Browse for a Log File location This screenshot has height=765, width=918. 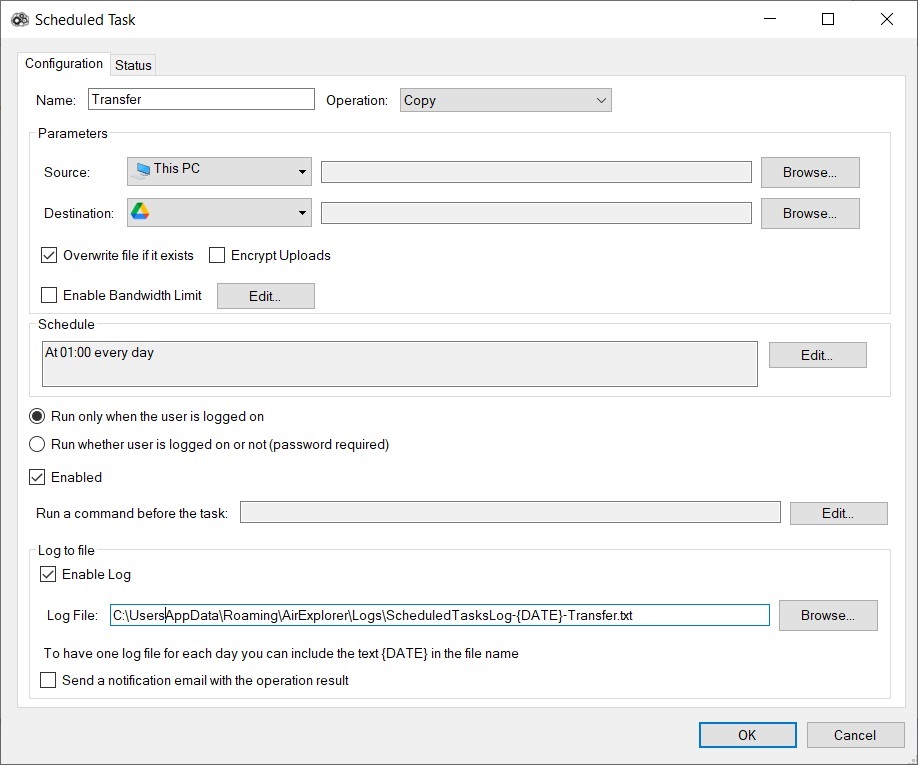[827, 615]
